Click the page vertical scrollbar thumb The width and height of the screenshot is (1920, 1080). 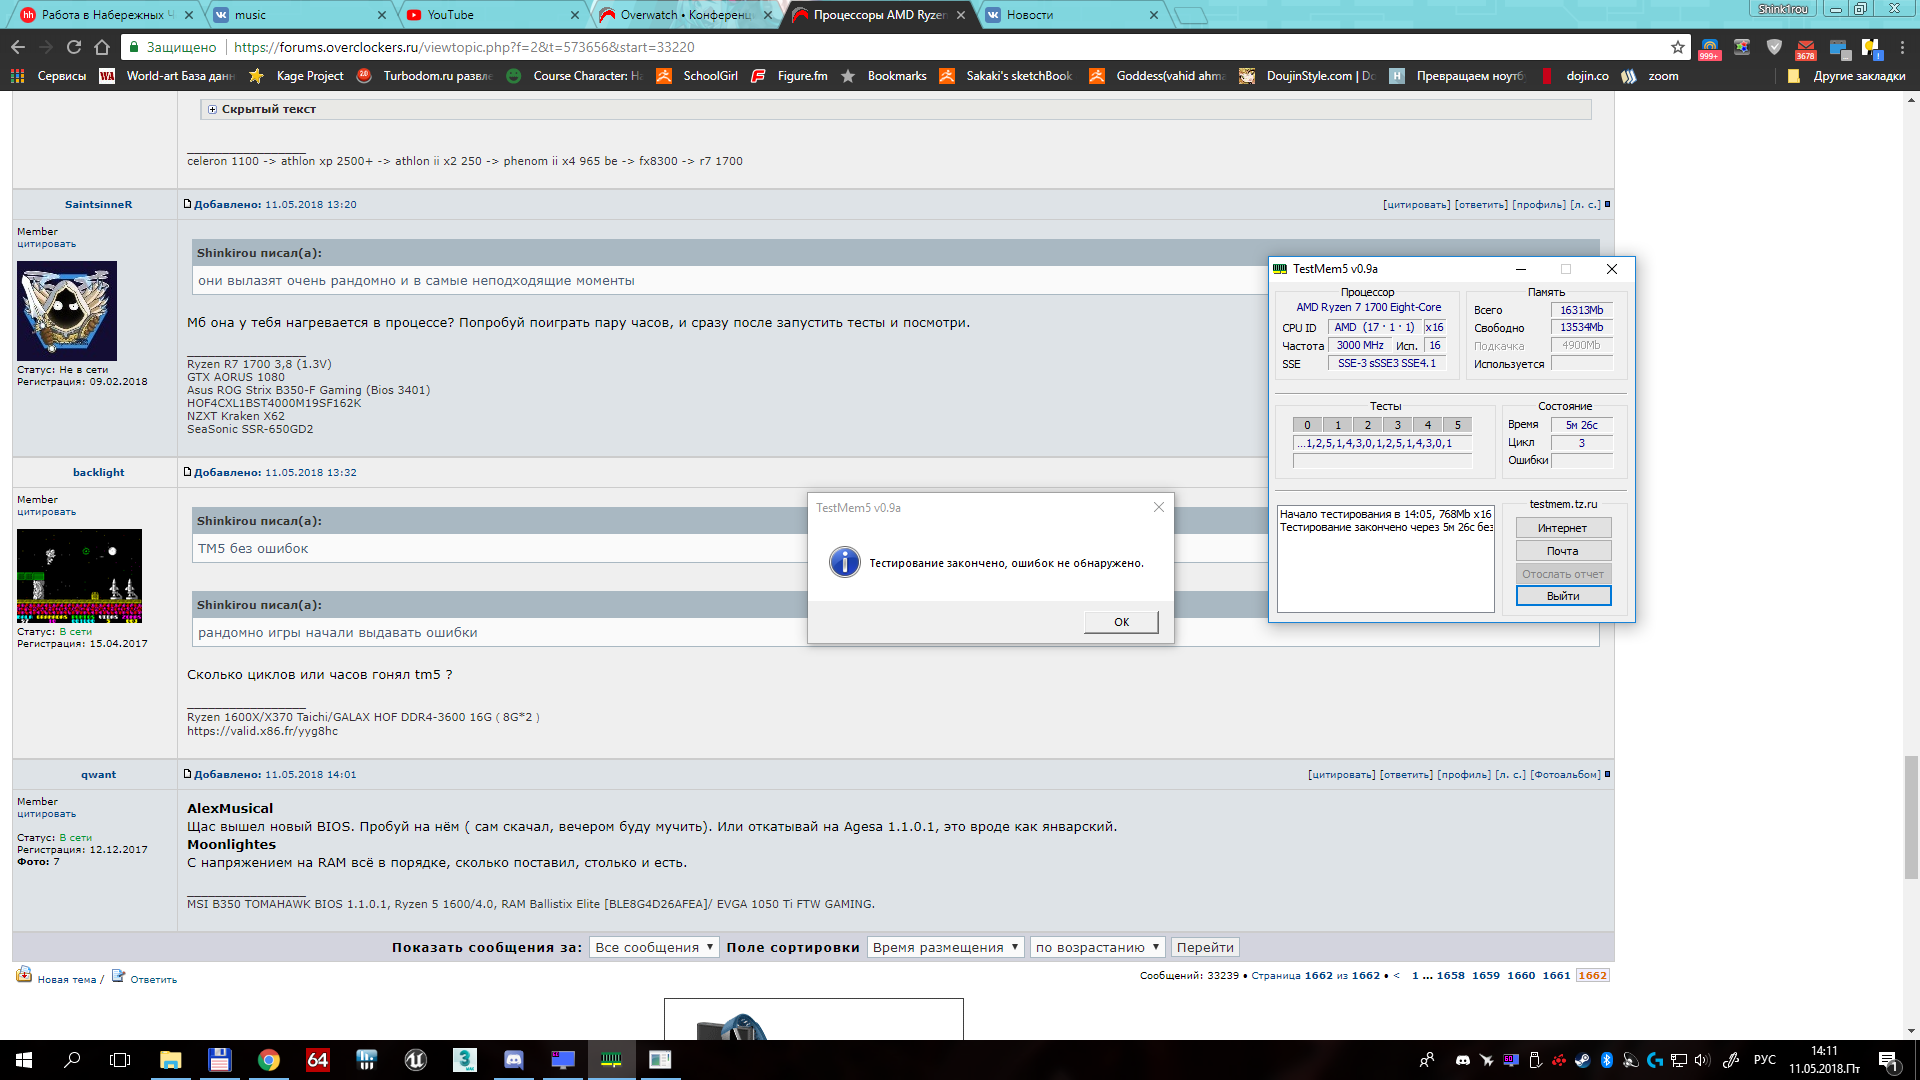pyautogui.click(x=1911, y=817)
